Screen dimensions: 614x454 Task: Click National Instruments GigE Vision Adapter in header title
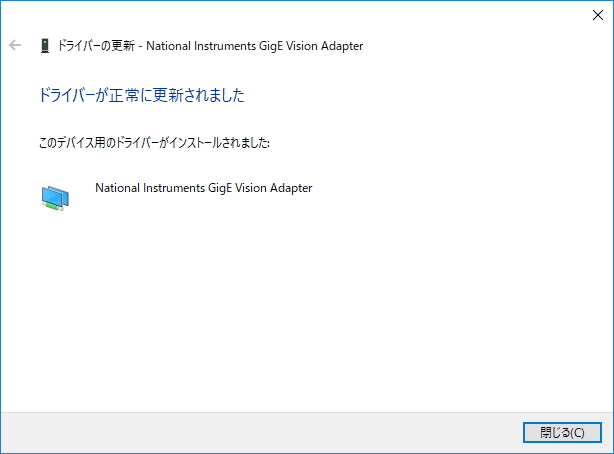[255, 46]
